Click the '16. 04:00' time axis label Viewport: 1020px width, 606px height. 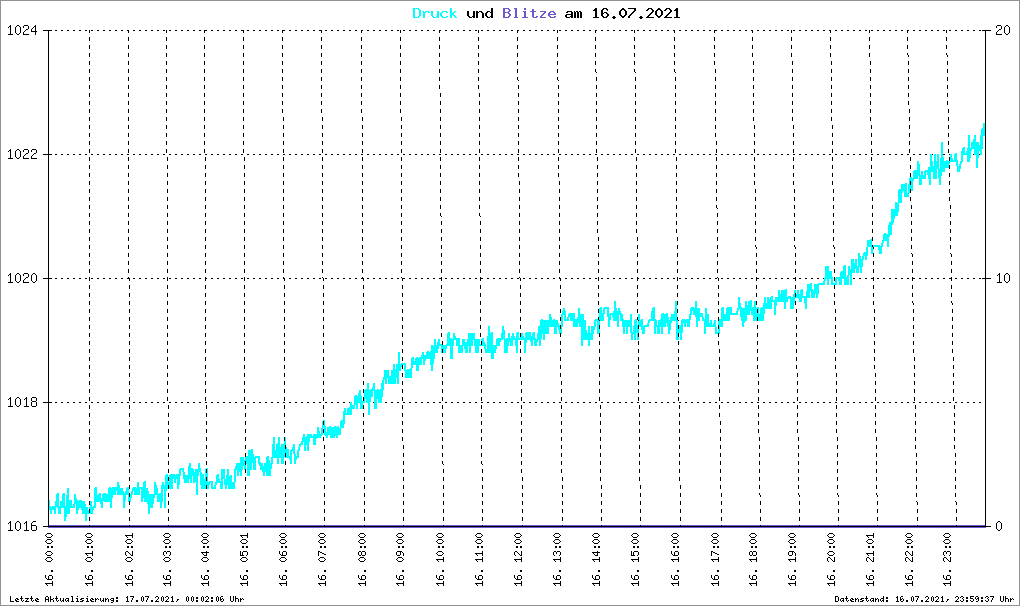[x=206, y=559]
